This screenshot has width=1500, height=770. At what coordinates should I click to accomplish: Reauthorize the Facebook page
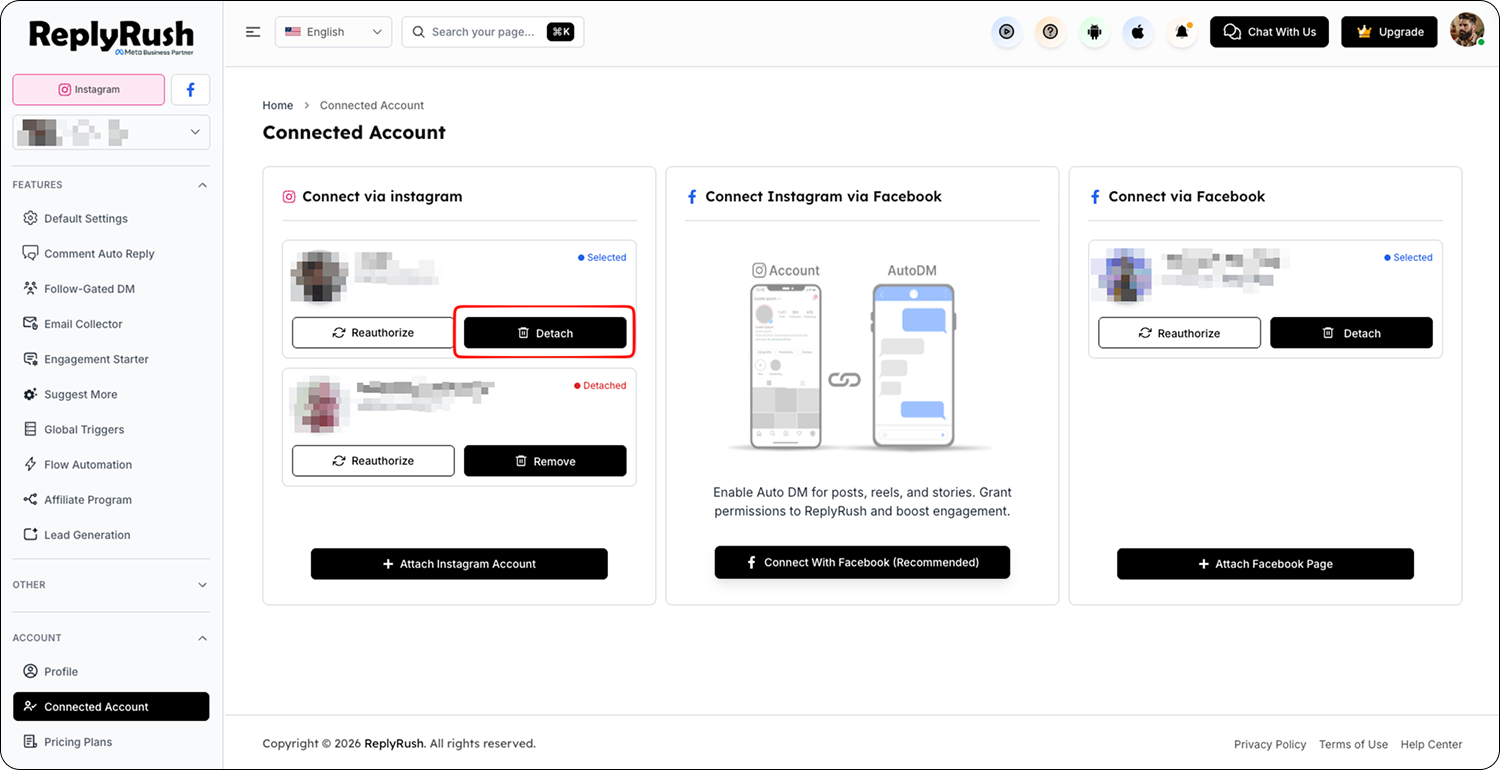coord(1179,333)
